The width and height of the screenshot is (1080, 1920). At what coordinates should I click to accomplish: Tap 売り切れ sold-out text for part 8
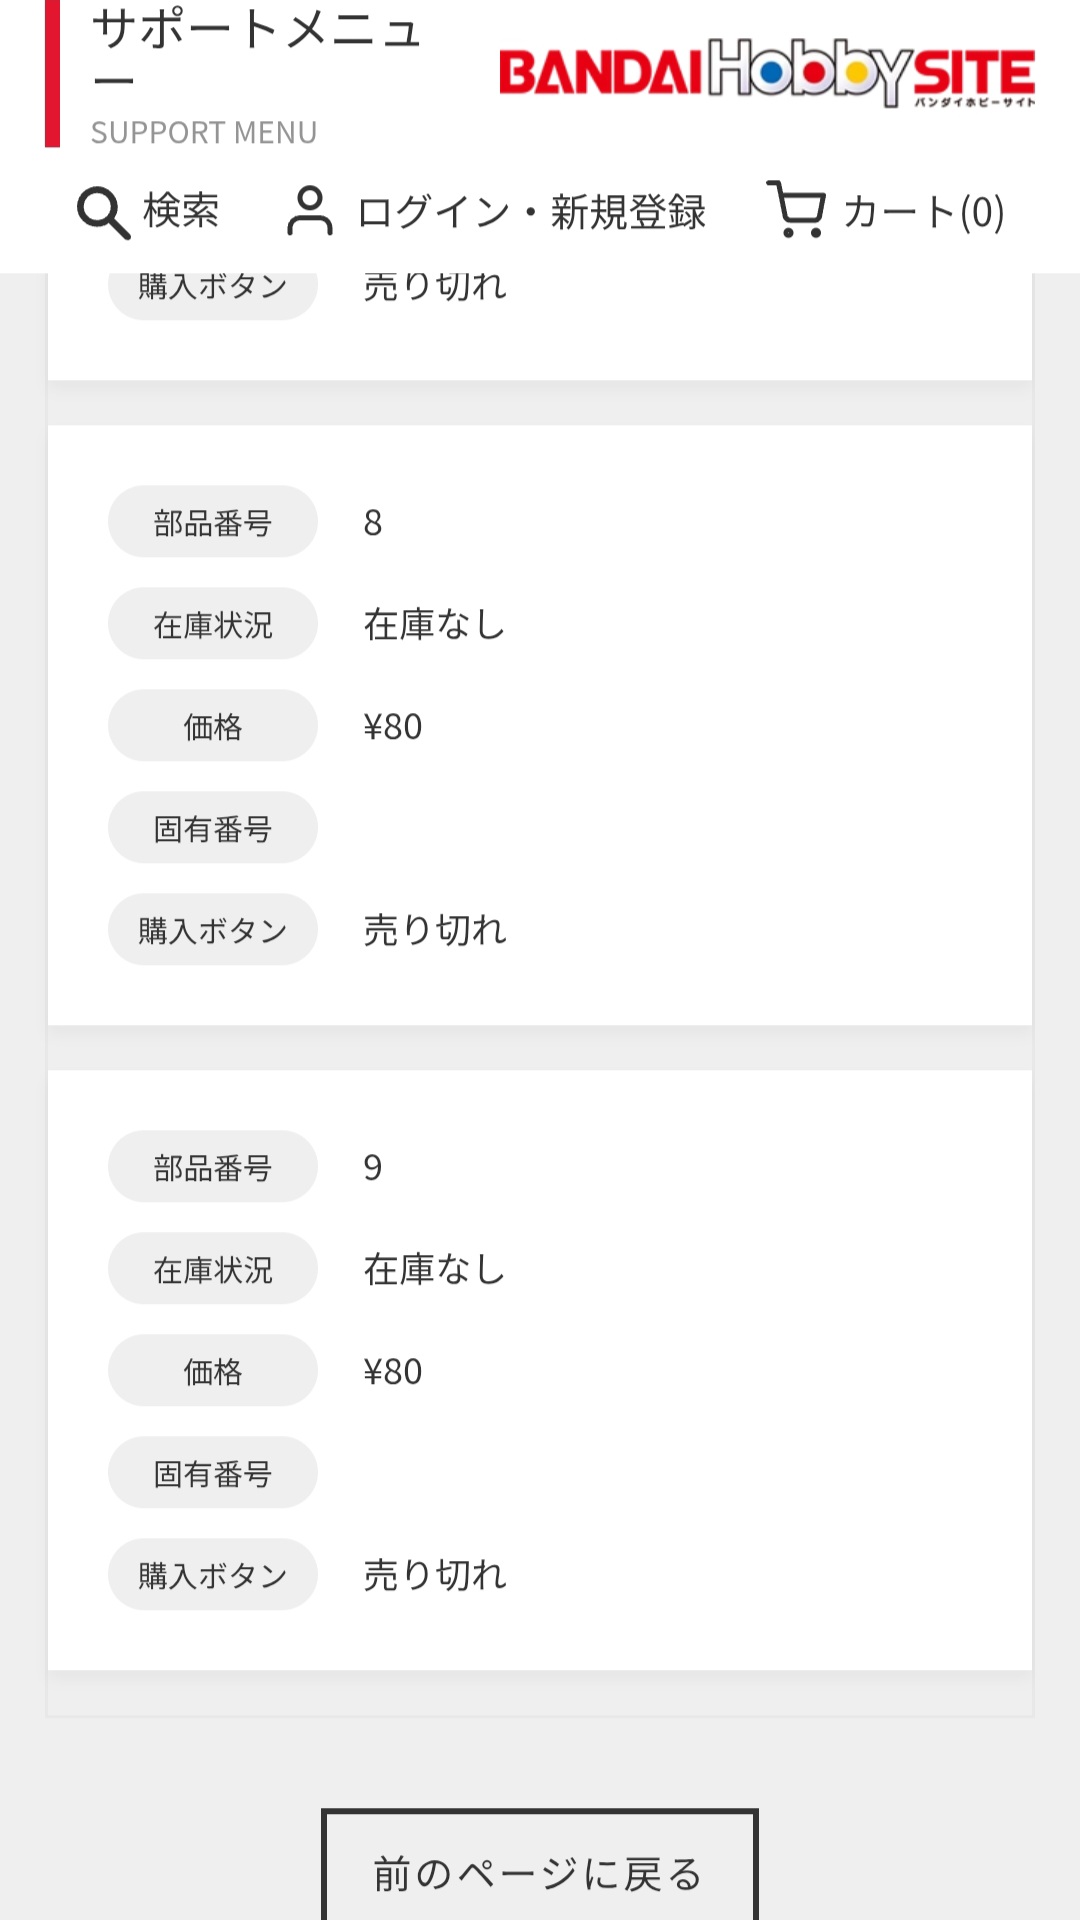click(x=435, y=930)
